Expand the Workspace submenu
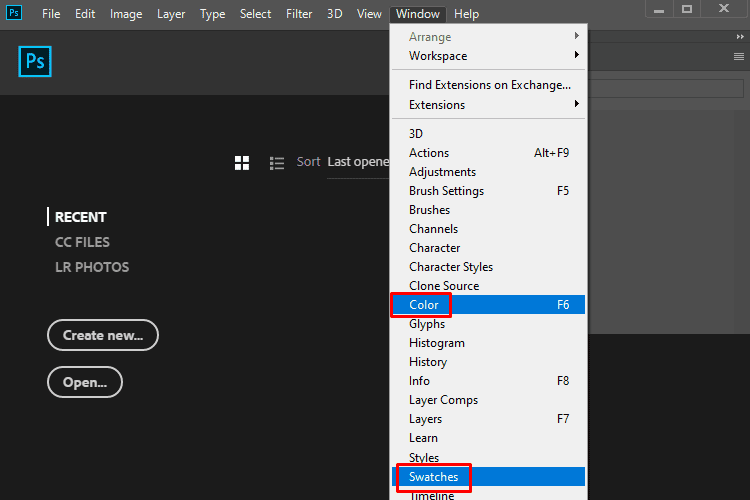Viewport: 750px width, 500px height. [x=488, y=56]
